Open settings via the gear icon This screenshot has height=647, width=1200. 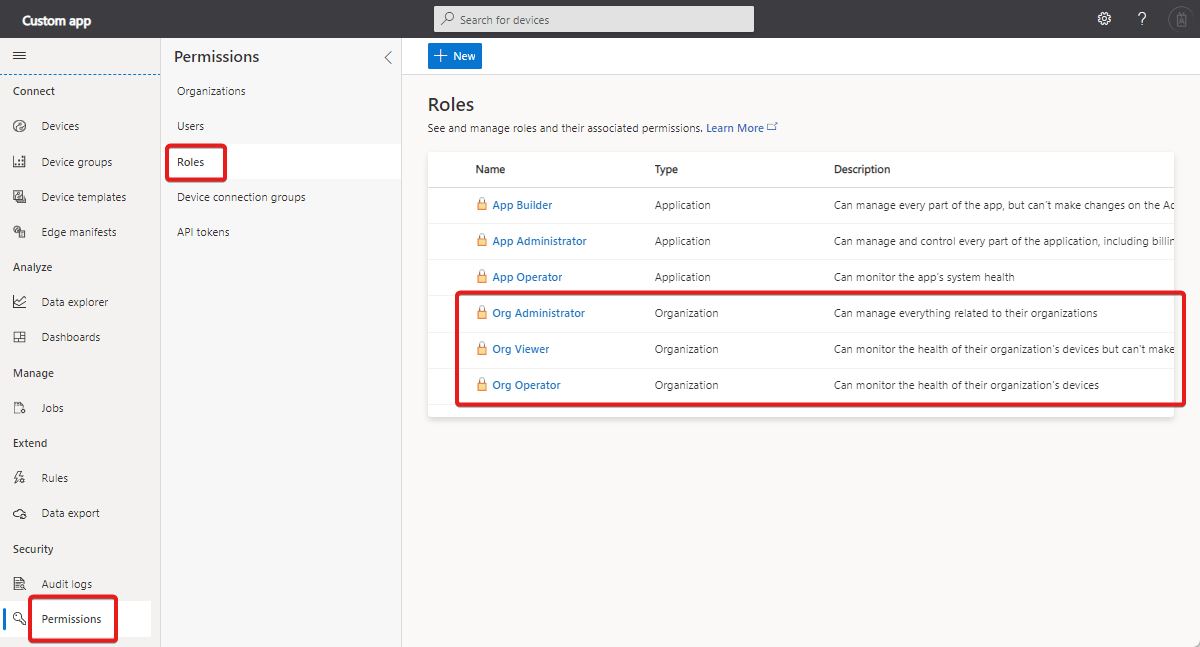tap(1104, 19)
